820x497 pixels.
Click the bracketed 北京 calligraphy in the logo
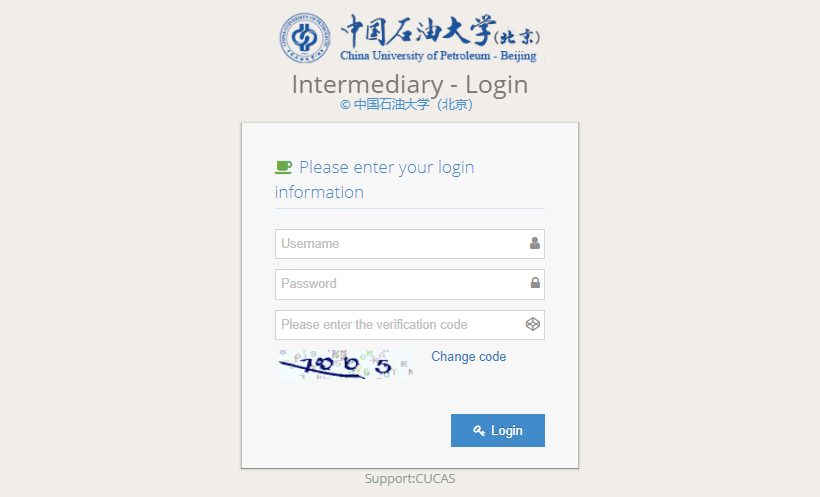(x=517, y=38)
